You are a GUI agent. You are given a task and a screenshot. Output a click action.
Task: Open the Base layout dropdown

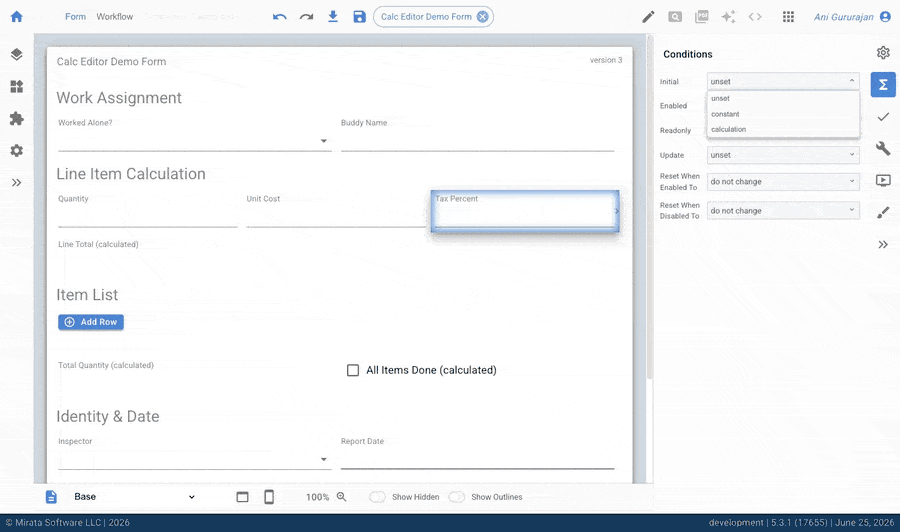point(134,497)
